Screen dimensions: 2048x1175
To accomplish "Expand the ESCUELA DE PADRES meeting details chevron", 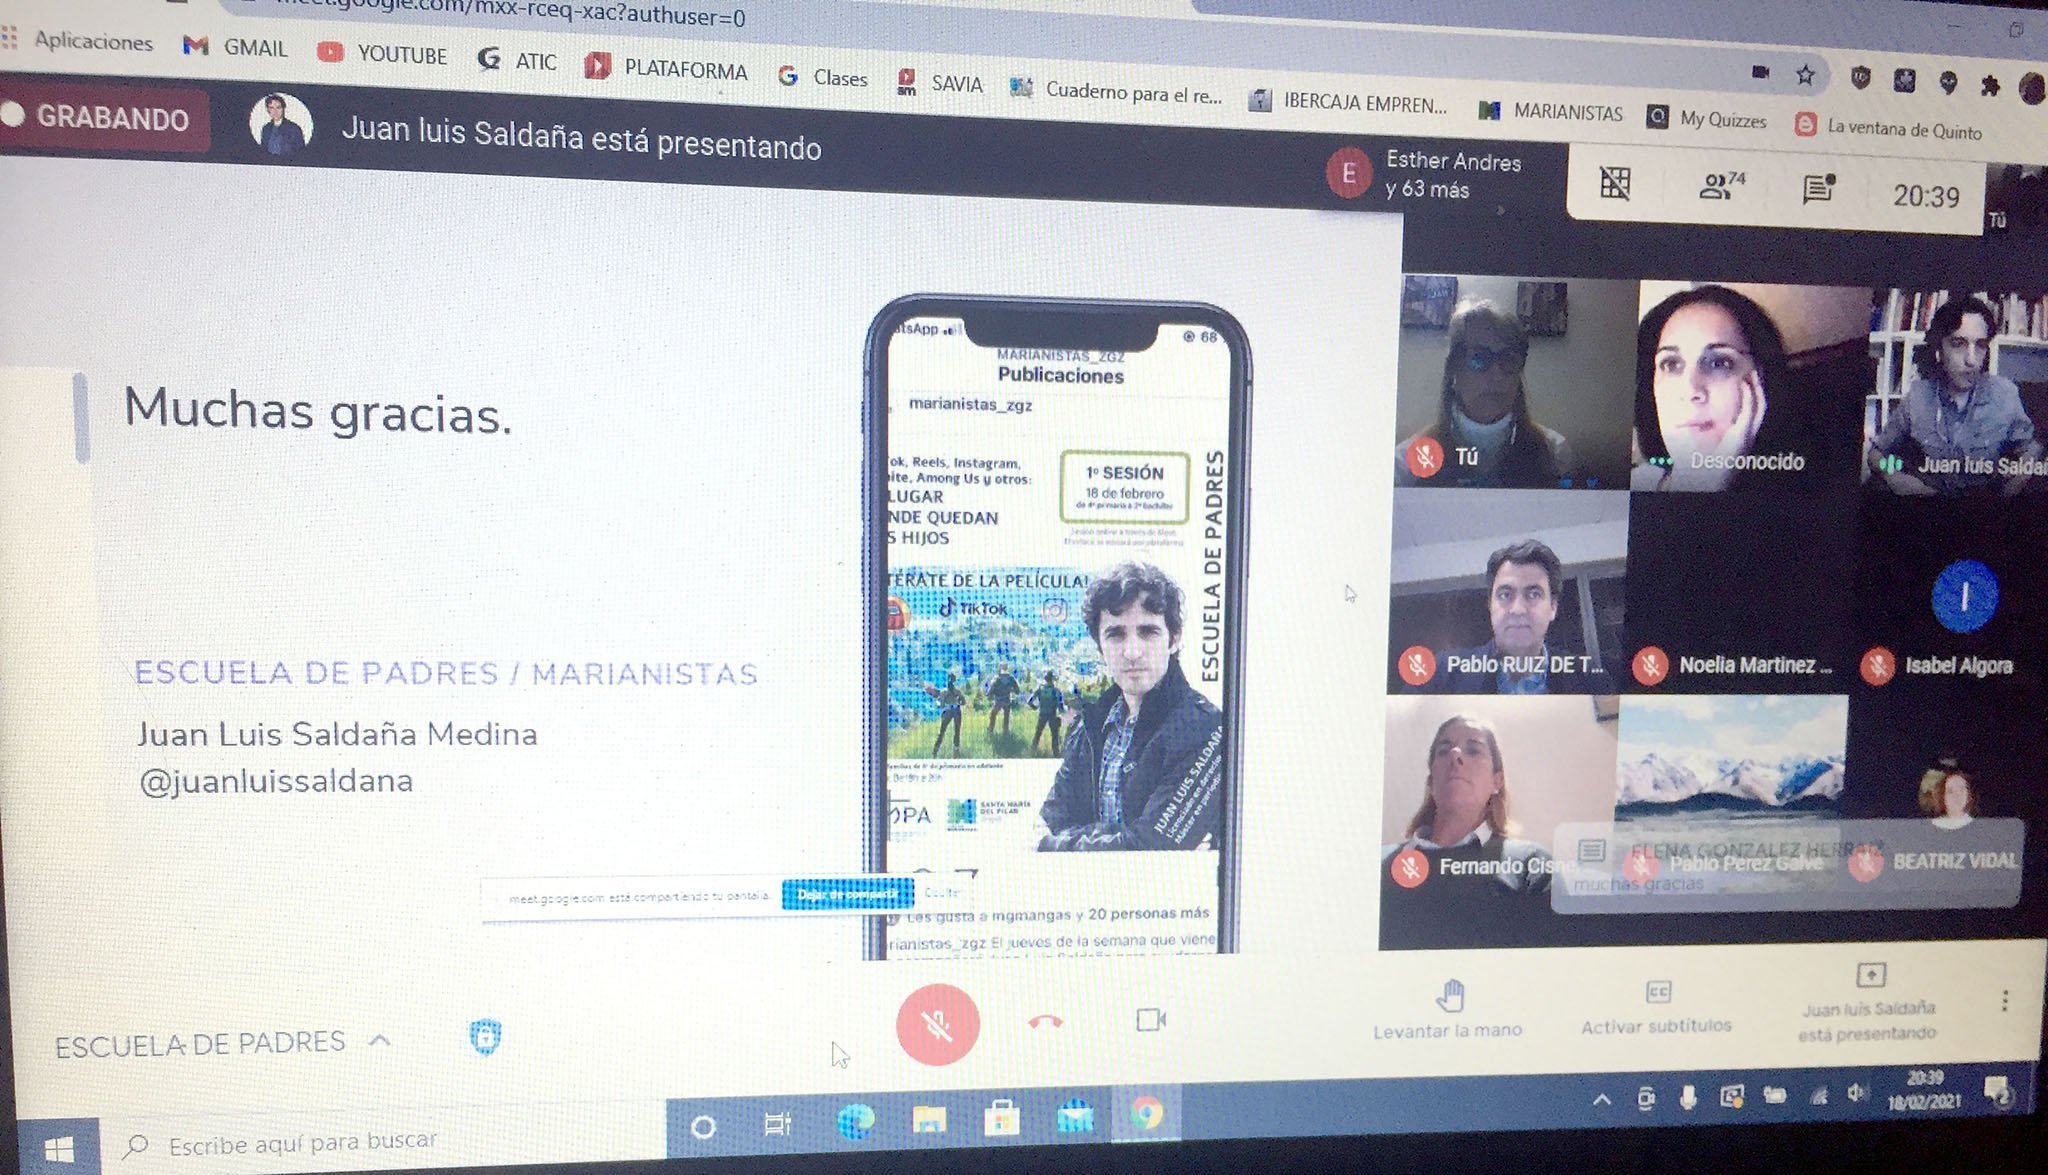I will click(x=380, y=1041).
